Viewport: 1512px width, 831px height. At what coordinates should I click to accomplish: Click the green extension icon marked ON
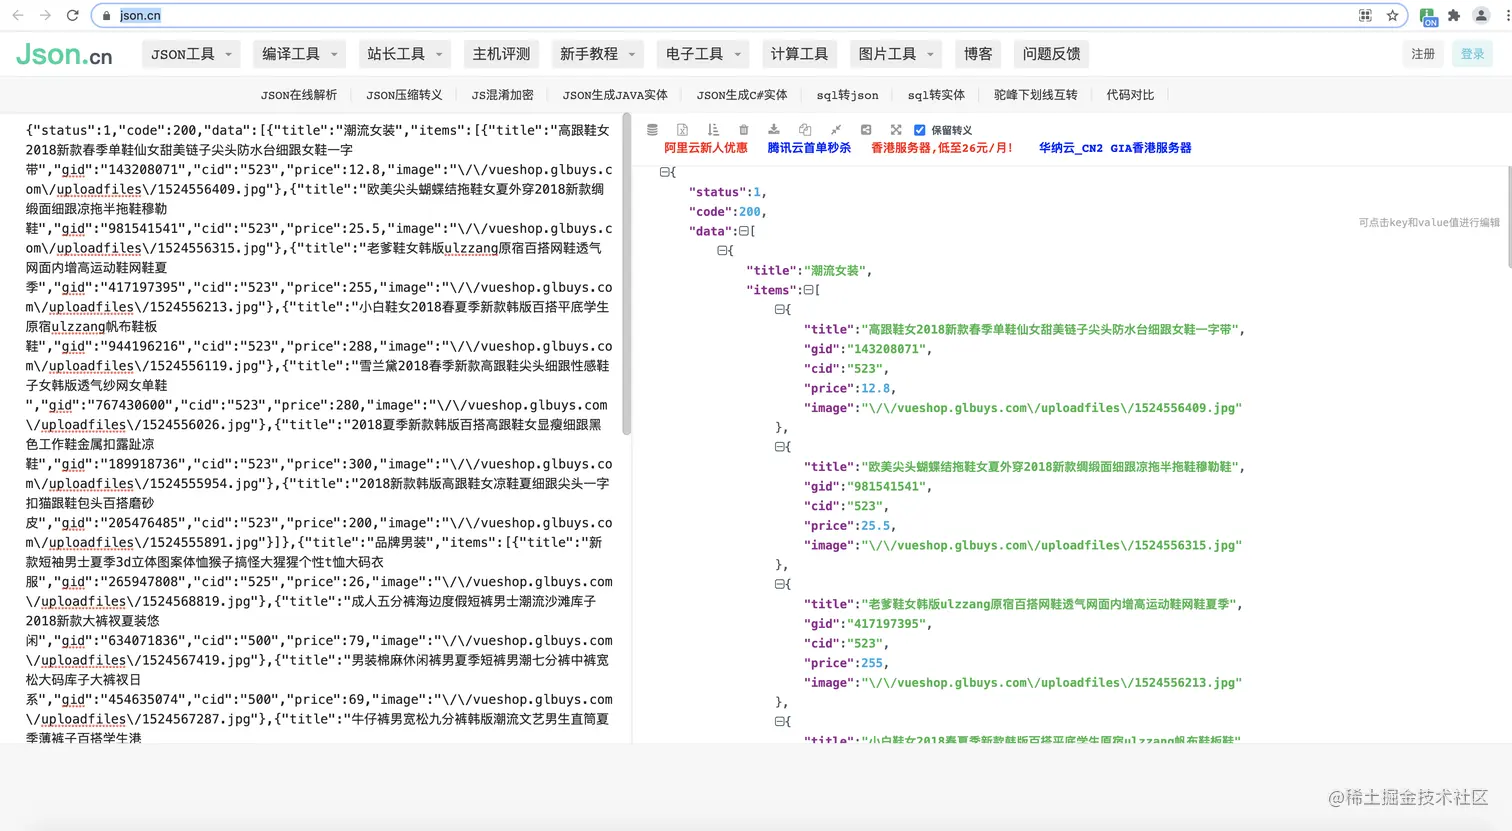tap(1428, 16)
